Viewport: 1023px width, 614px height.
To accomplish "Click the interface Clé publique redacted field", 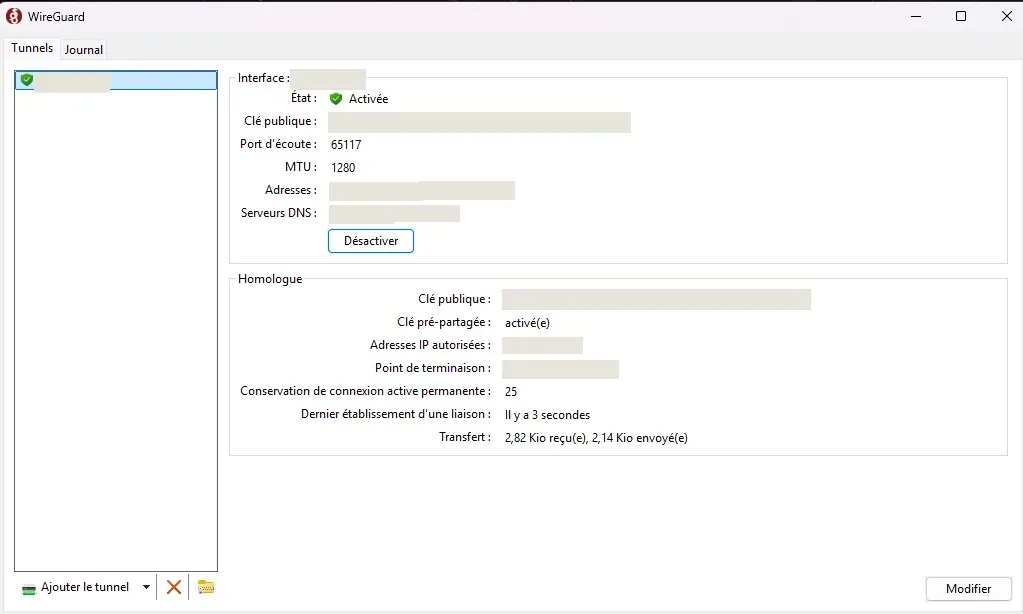I will tap(480, 122).
